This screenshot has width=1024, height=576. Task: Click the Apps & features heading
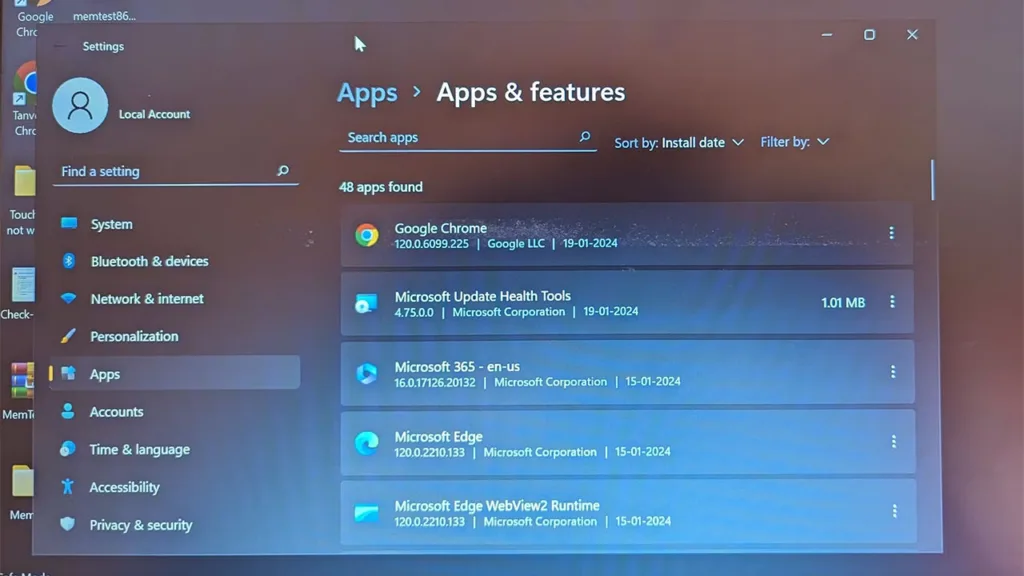tap(530, 92)
